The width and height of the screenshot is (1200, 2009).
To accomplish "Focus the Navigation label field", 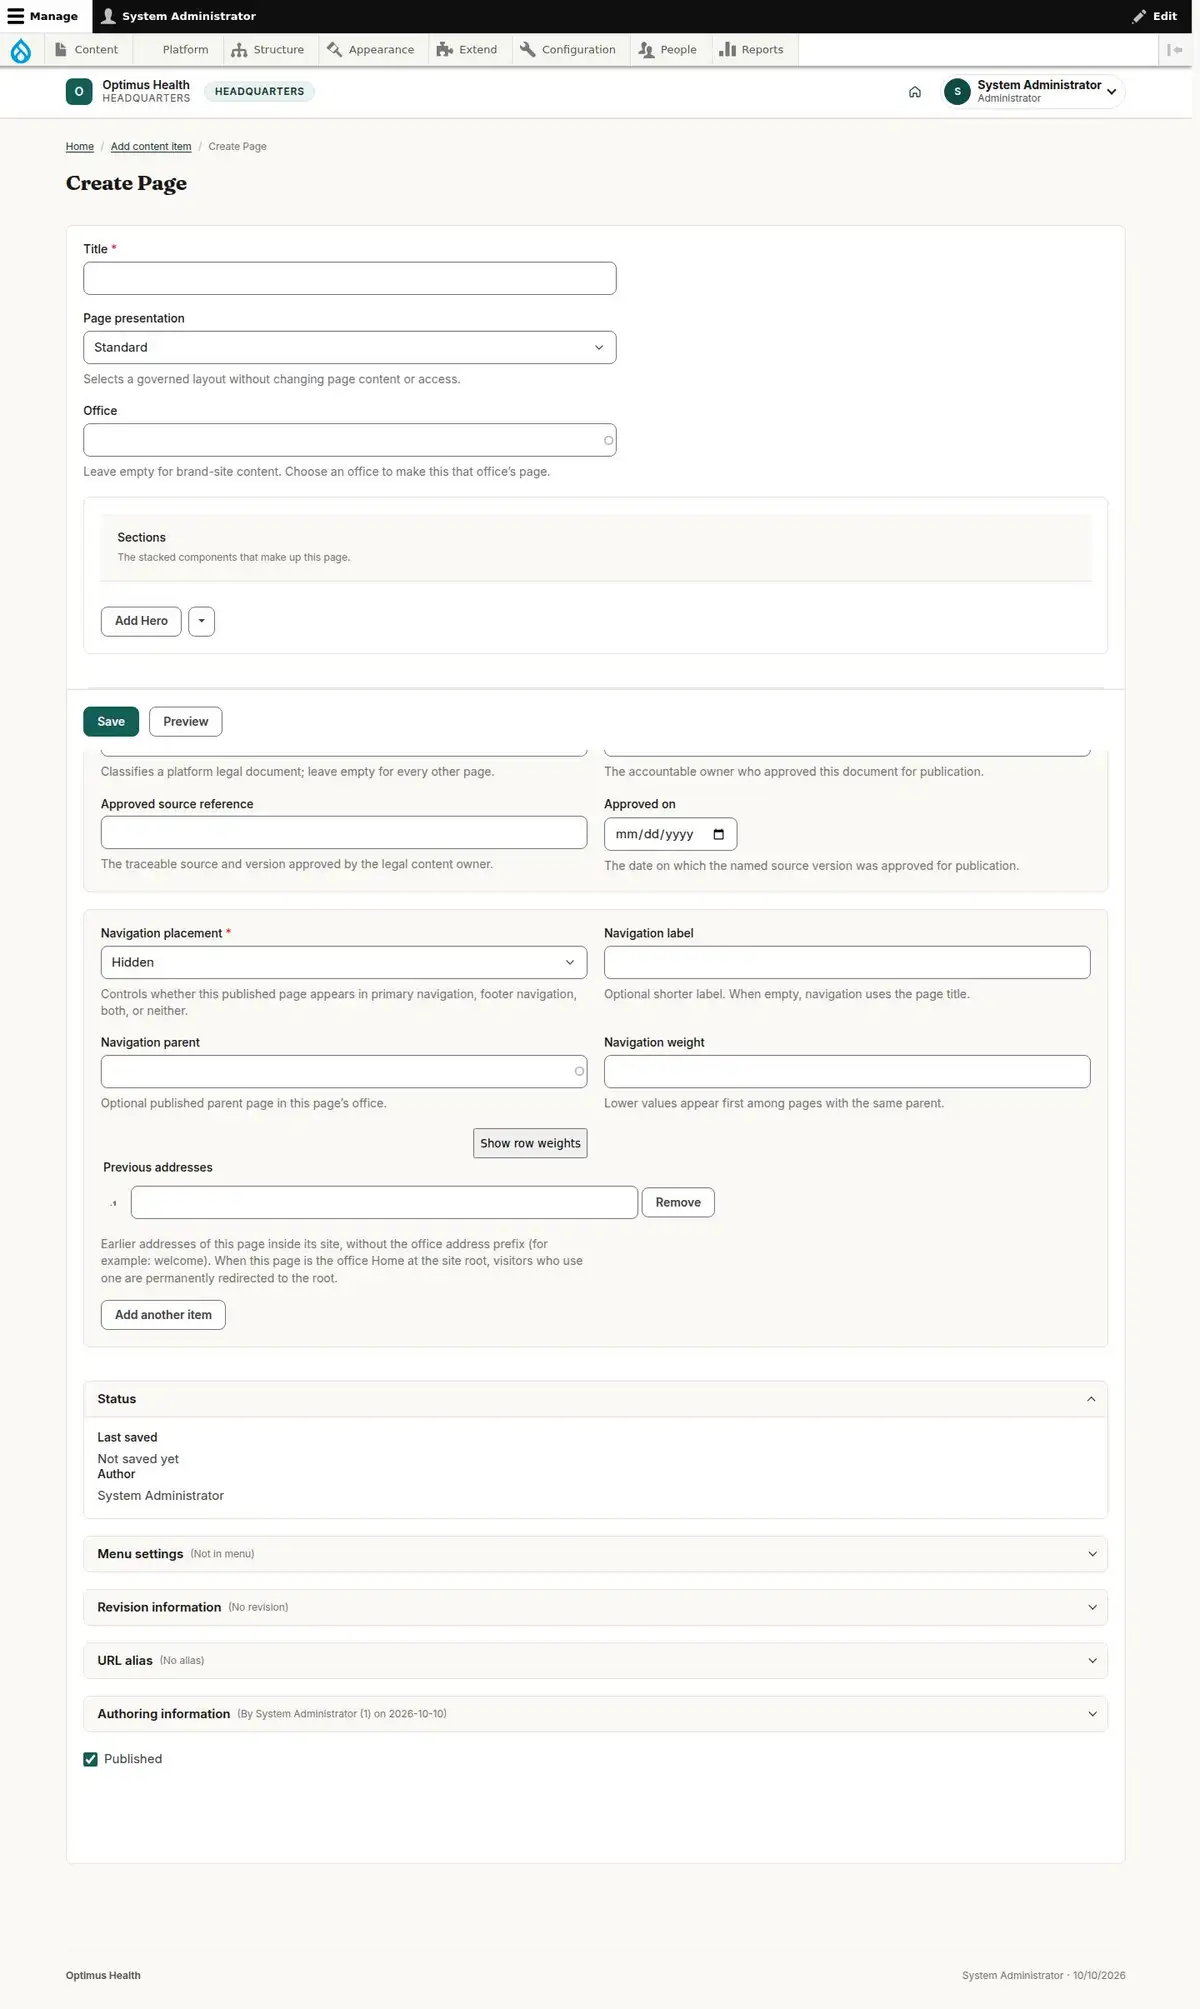I will point(847,962).
